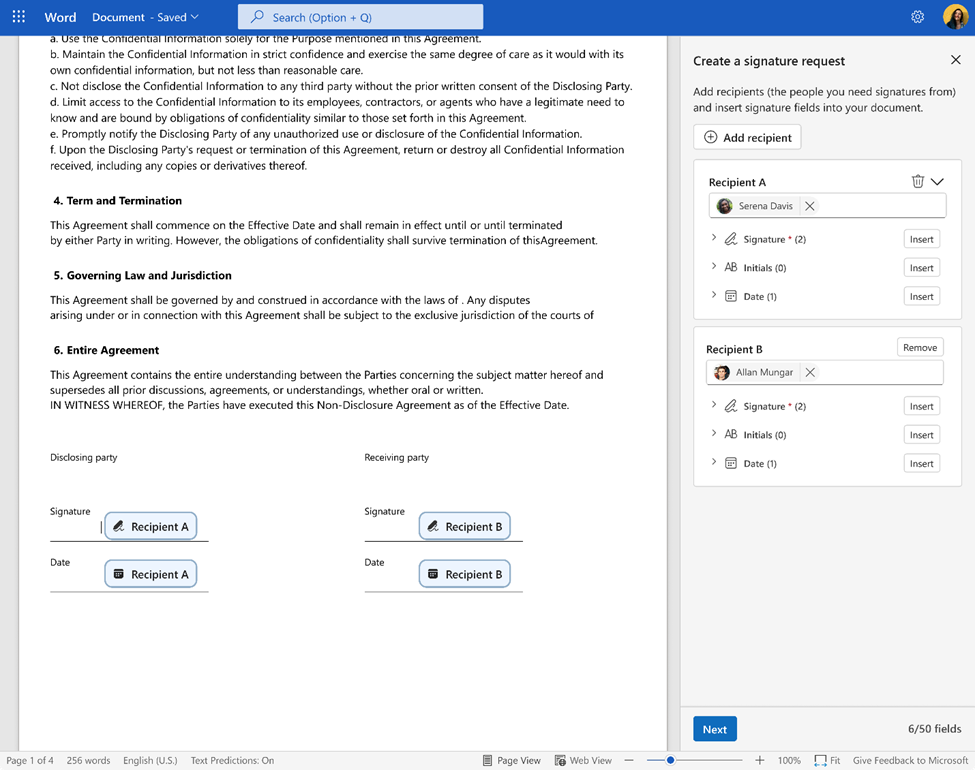The height and width of the screenshot is (770, 975).
Task: Select the Recipient B signature field in document
Action: coord(464,526)
